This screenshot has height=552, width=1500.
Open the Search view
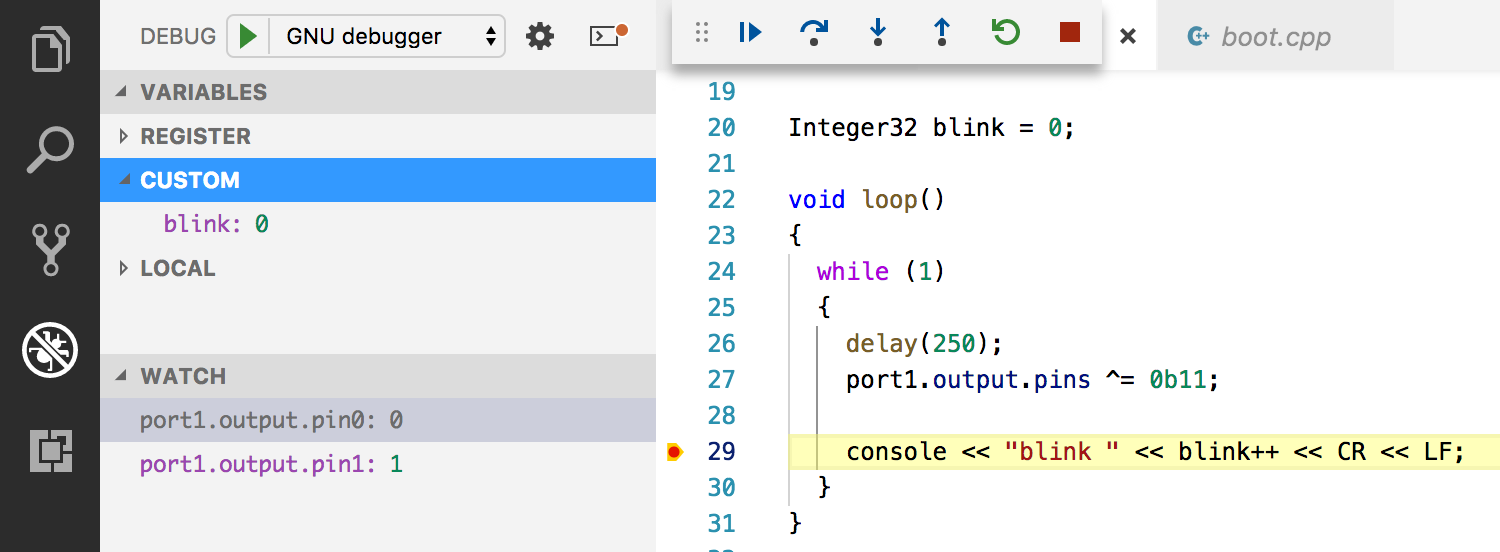coord(50,150)
